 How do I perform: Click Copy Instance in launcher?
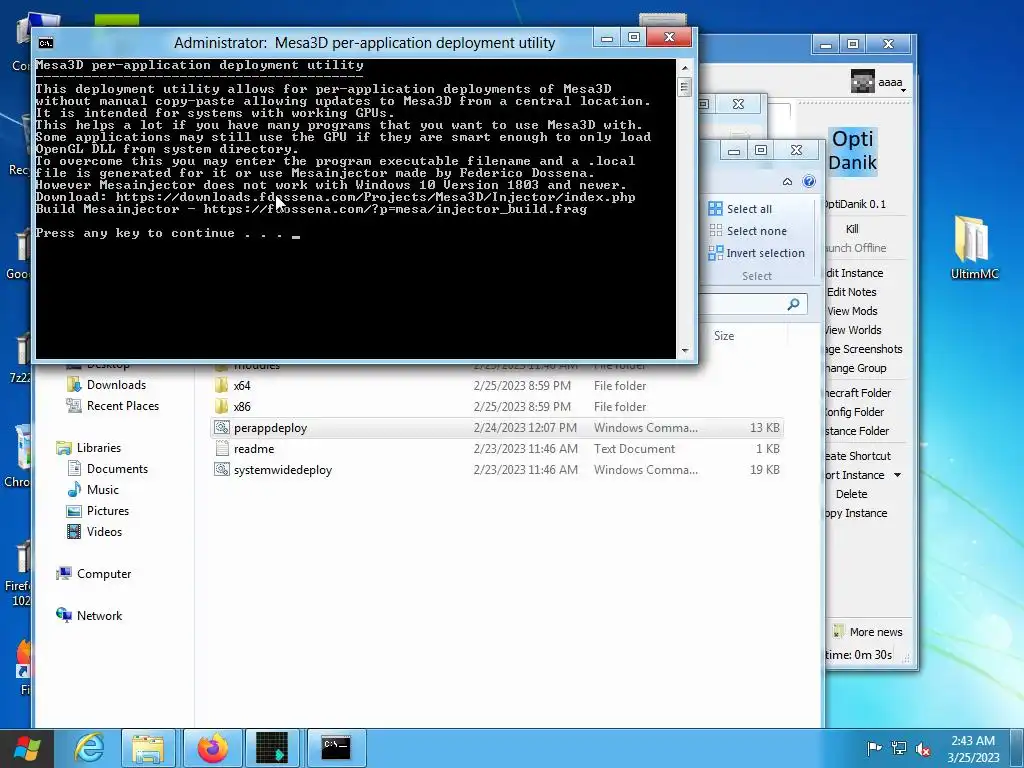click(856, 513)
